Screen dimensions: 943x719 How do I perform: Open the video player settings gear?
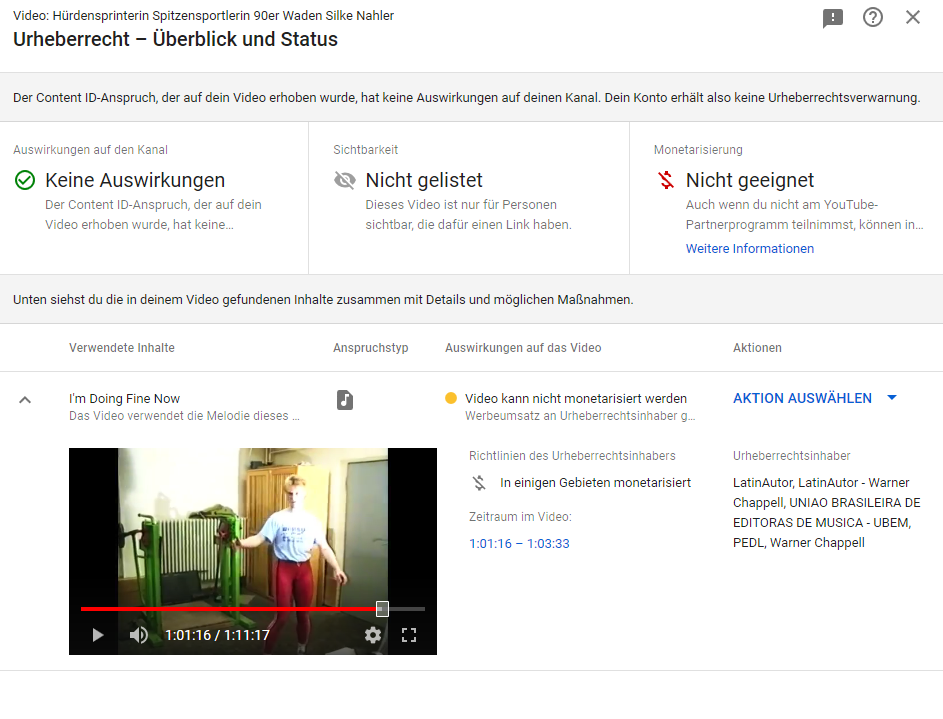pos(373,635)
